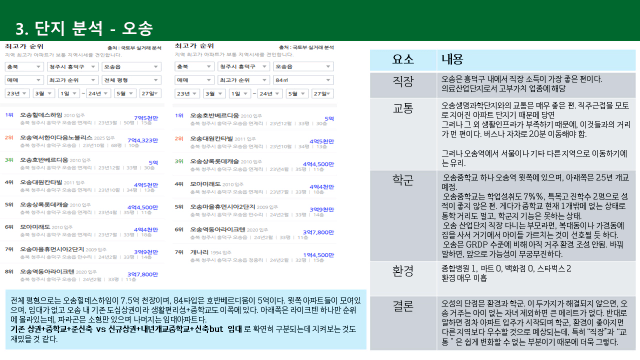The width and height of the screenshot is (640, 360).
Task: Click the 7억4,323만 price
Action: click(x=143, y=140)
